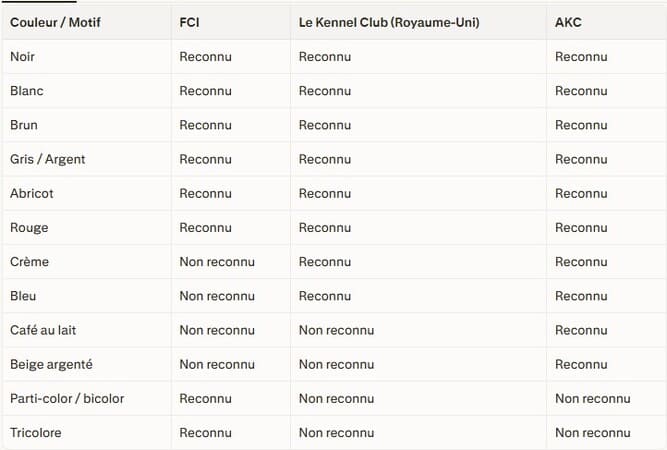Click the "Le Kennel Club (Royaume-Uni)" header

(389, 22)
